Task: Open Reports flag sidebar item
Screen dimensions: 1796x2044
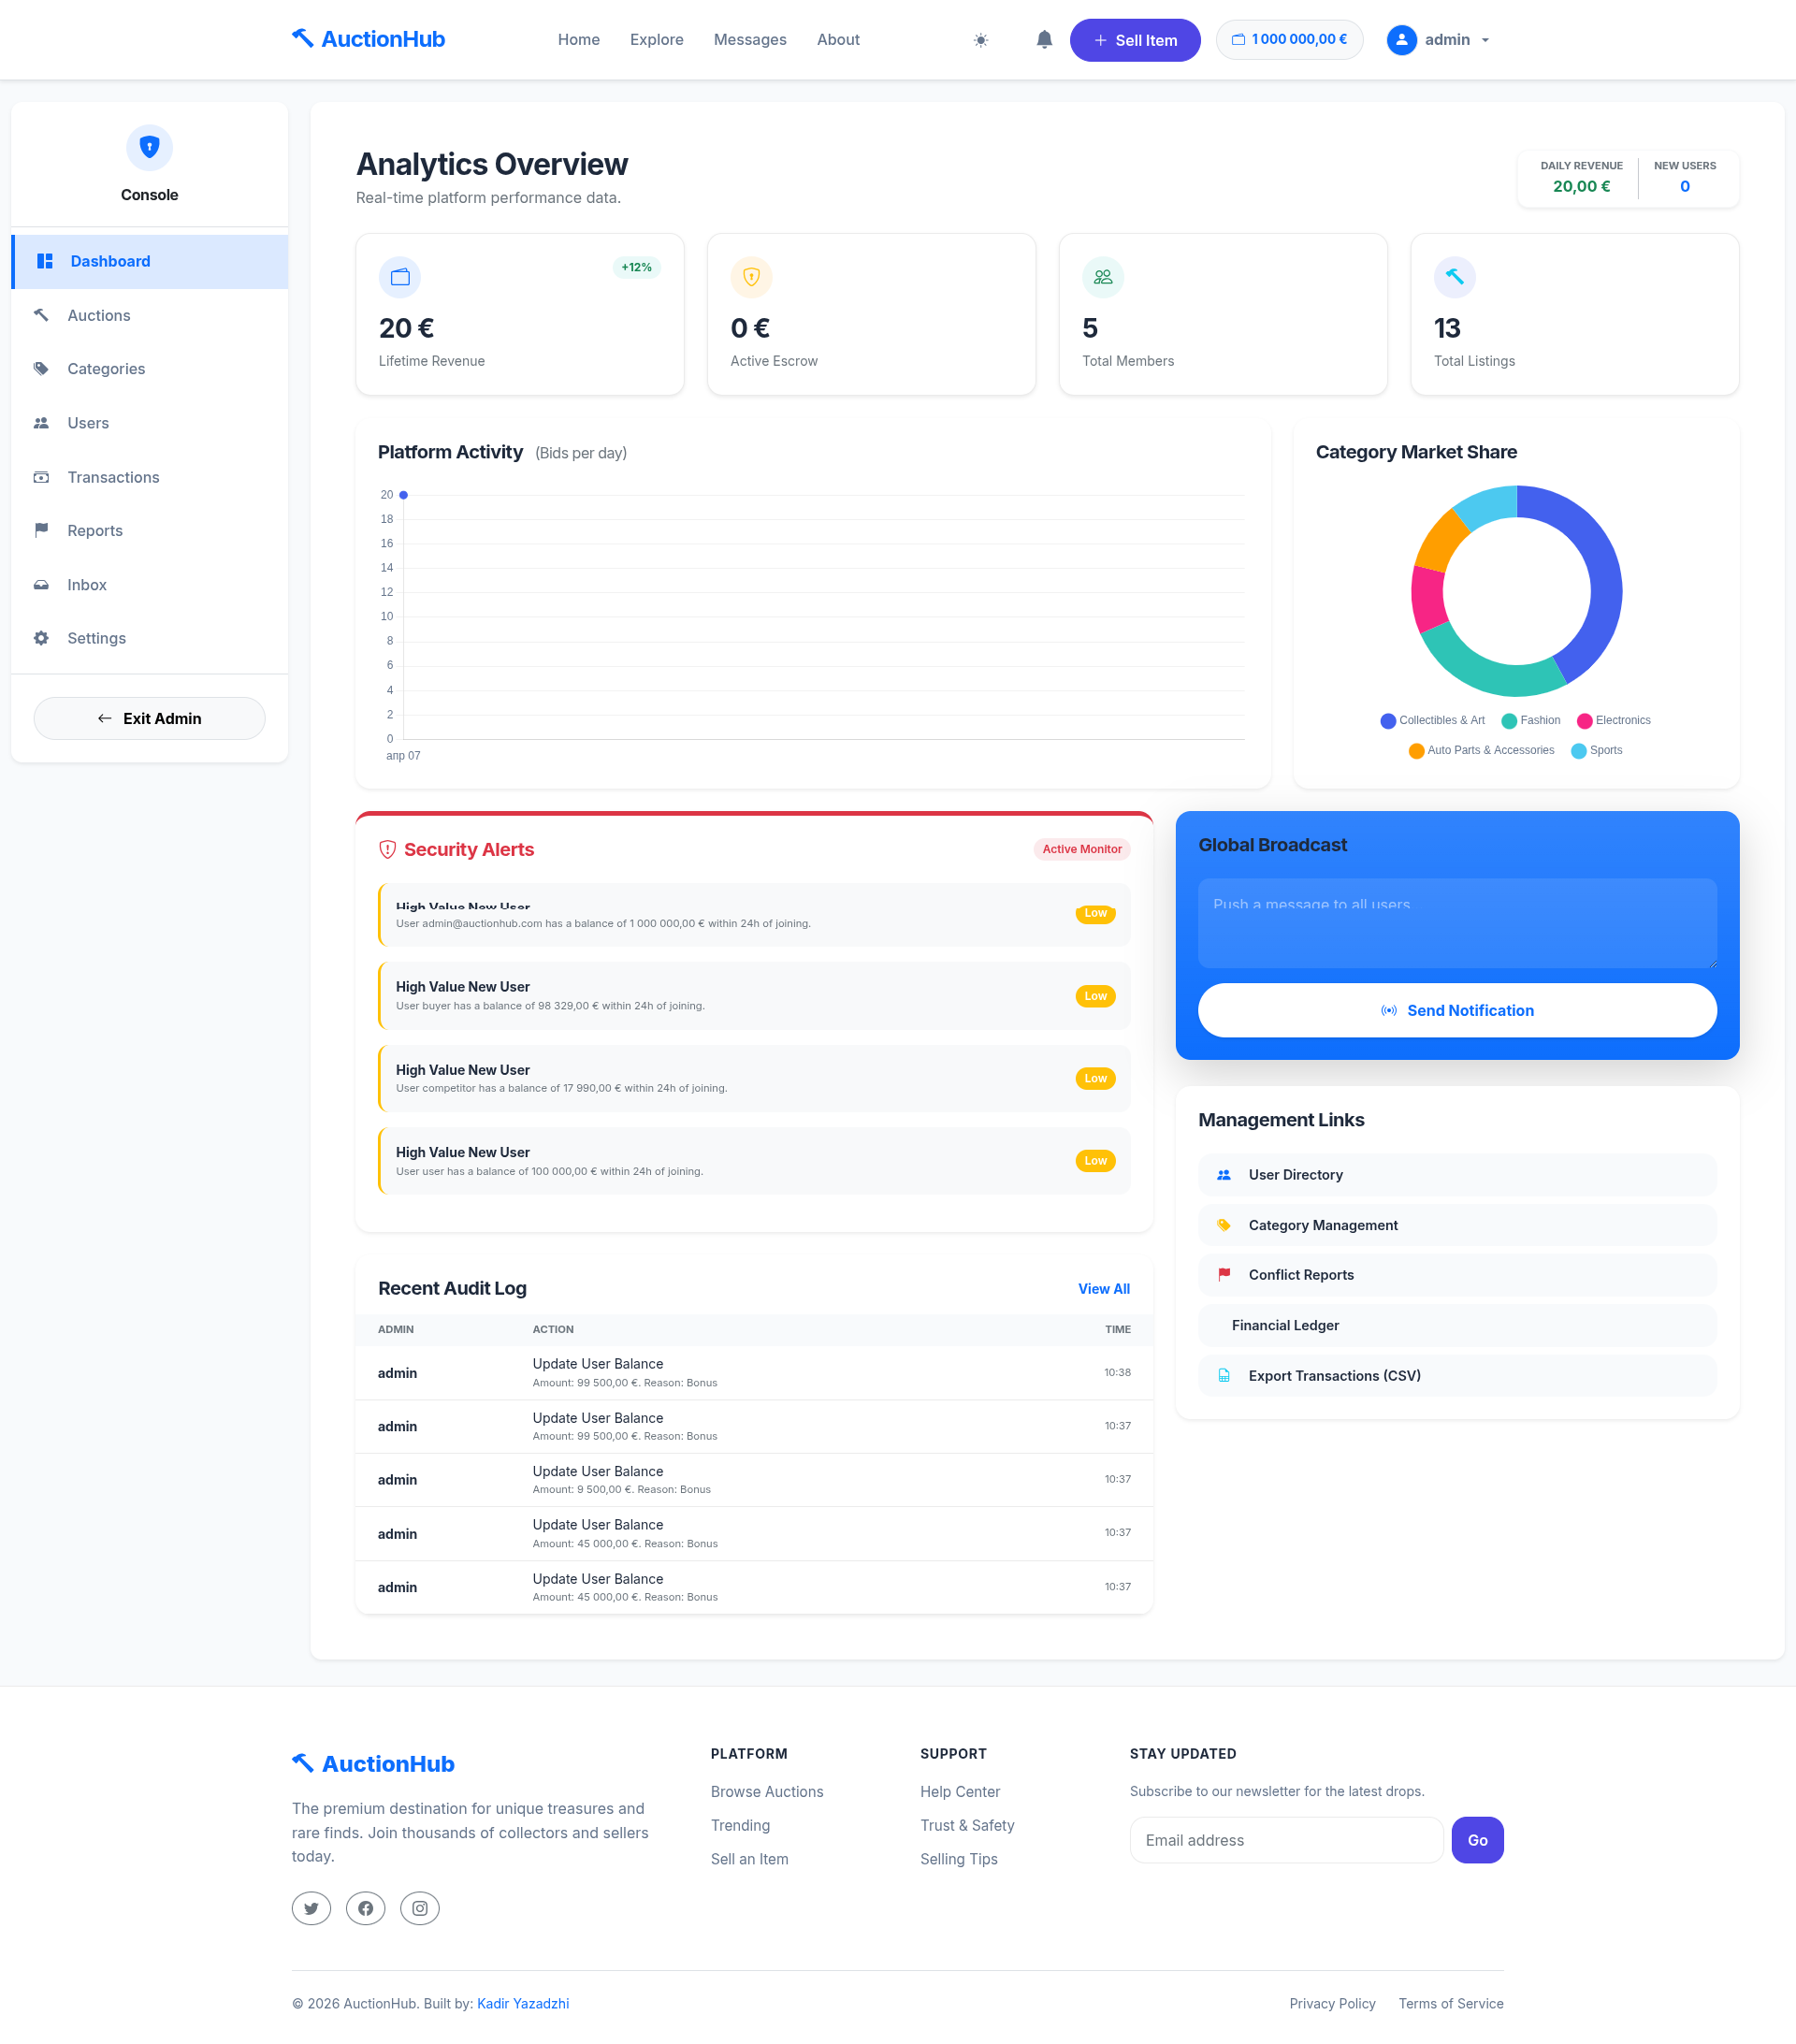Action: pyautogui.click(x=150, y=530)
